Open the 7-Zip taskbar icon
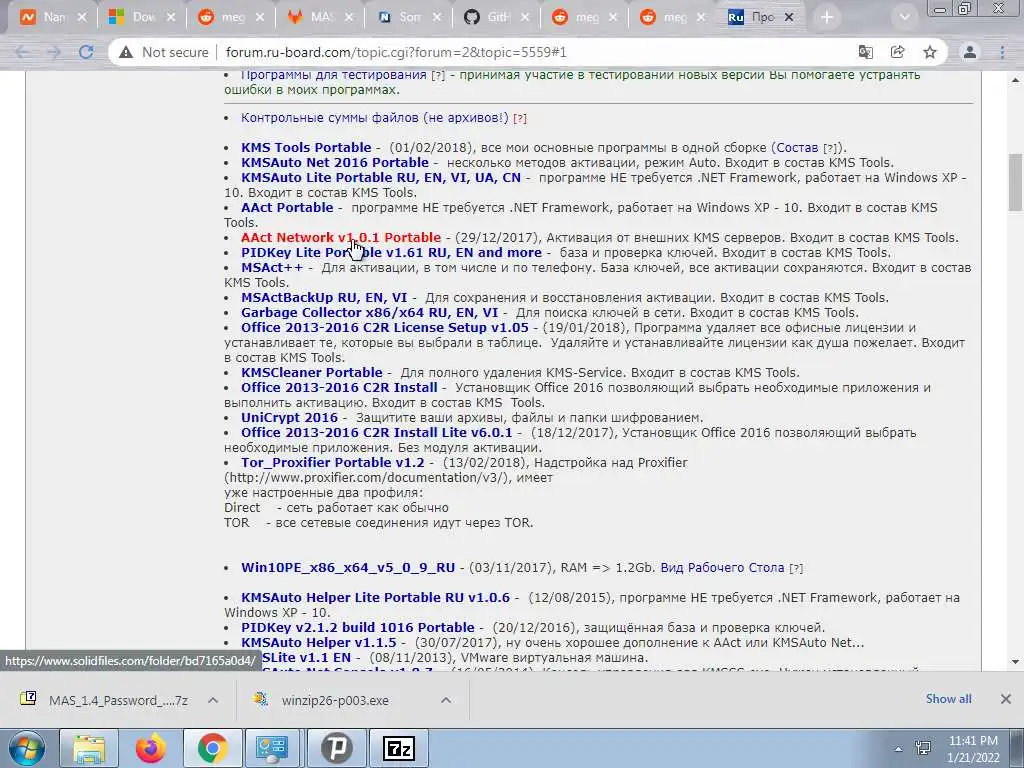Screen dimensions: 1024x768 (398, 748)
